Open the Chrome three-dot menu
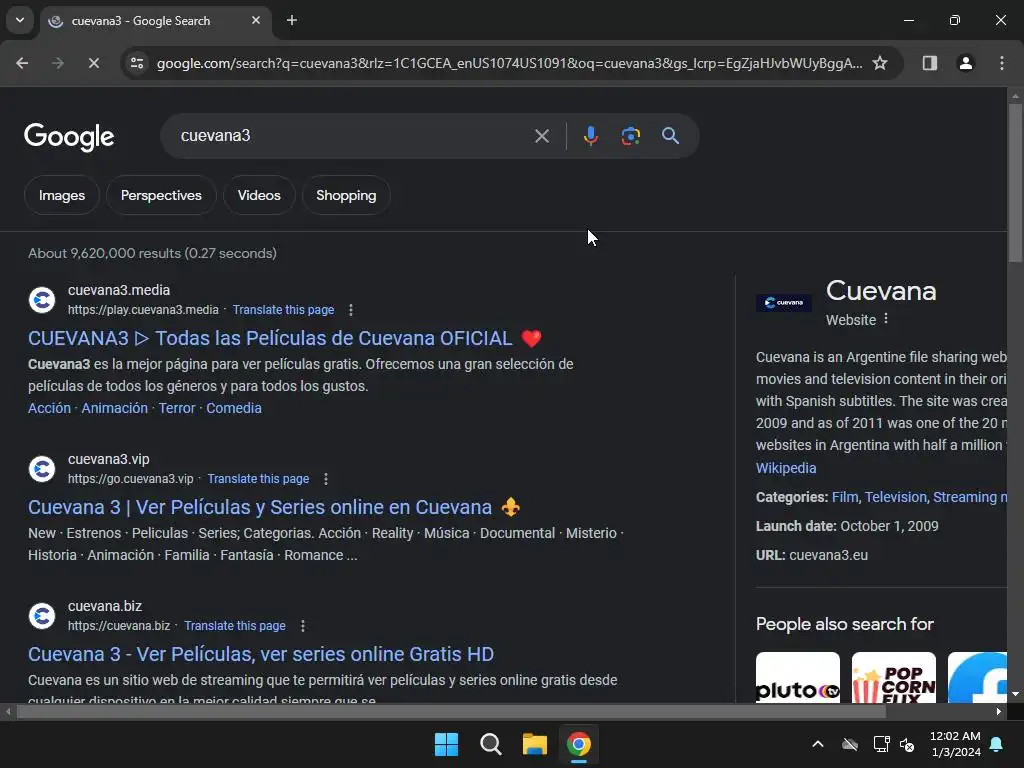The image size is (1024, 768). [x=1001, y=63]
